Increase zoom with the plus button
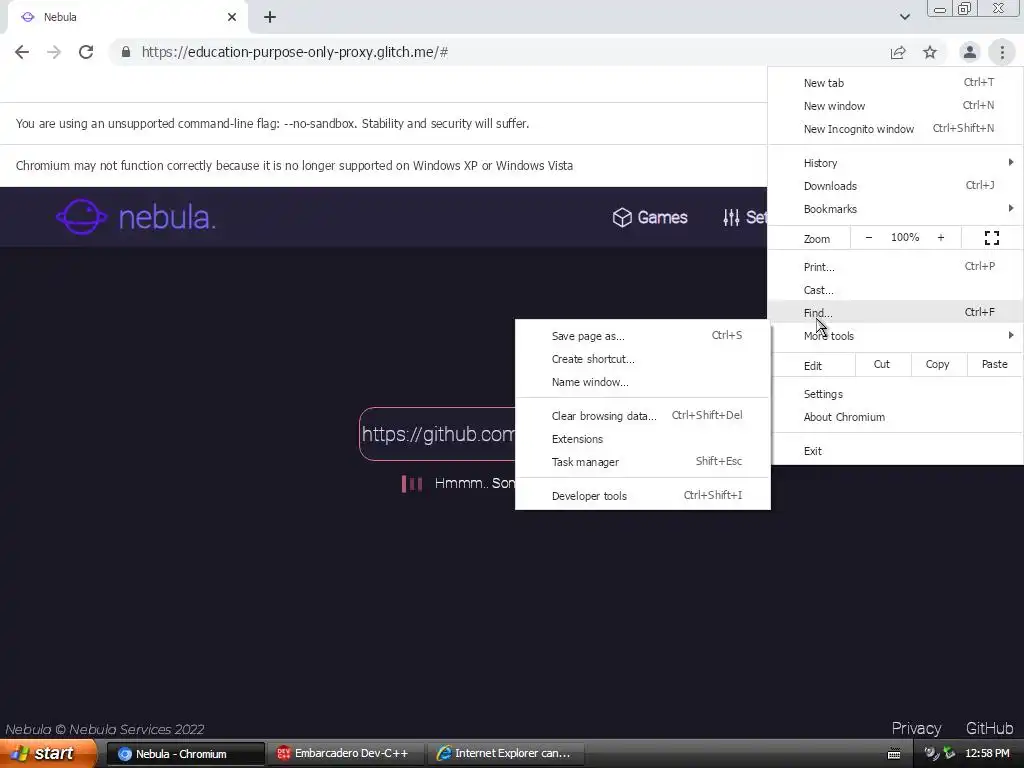The height and width of the screenshot is (768, 1024). click(x=940, y=238)
